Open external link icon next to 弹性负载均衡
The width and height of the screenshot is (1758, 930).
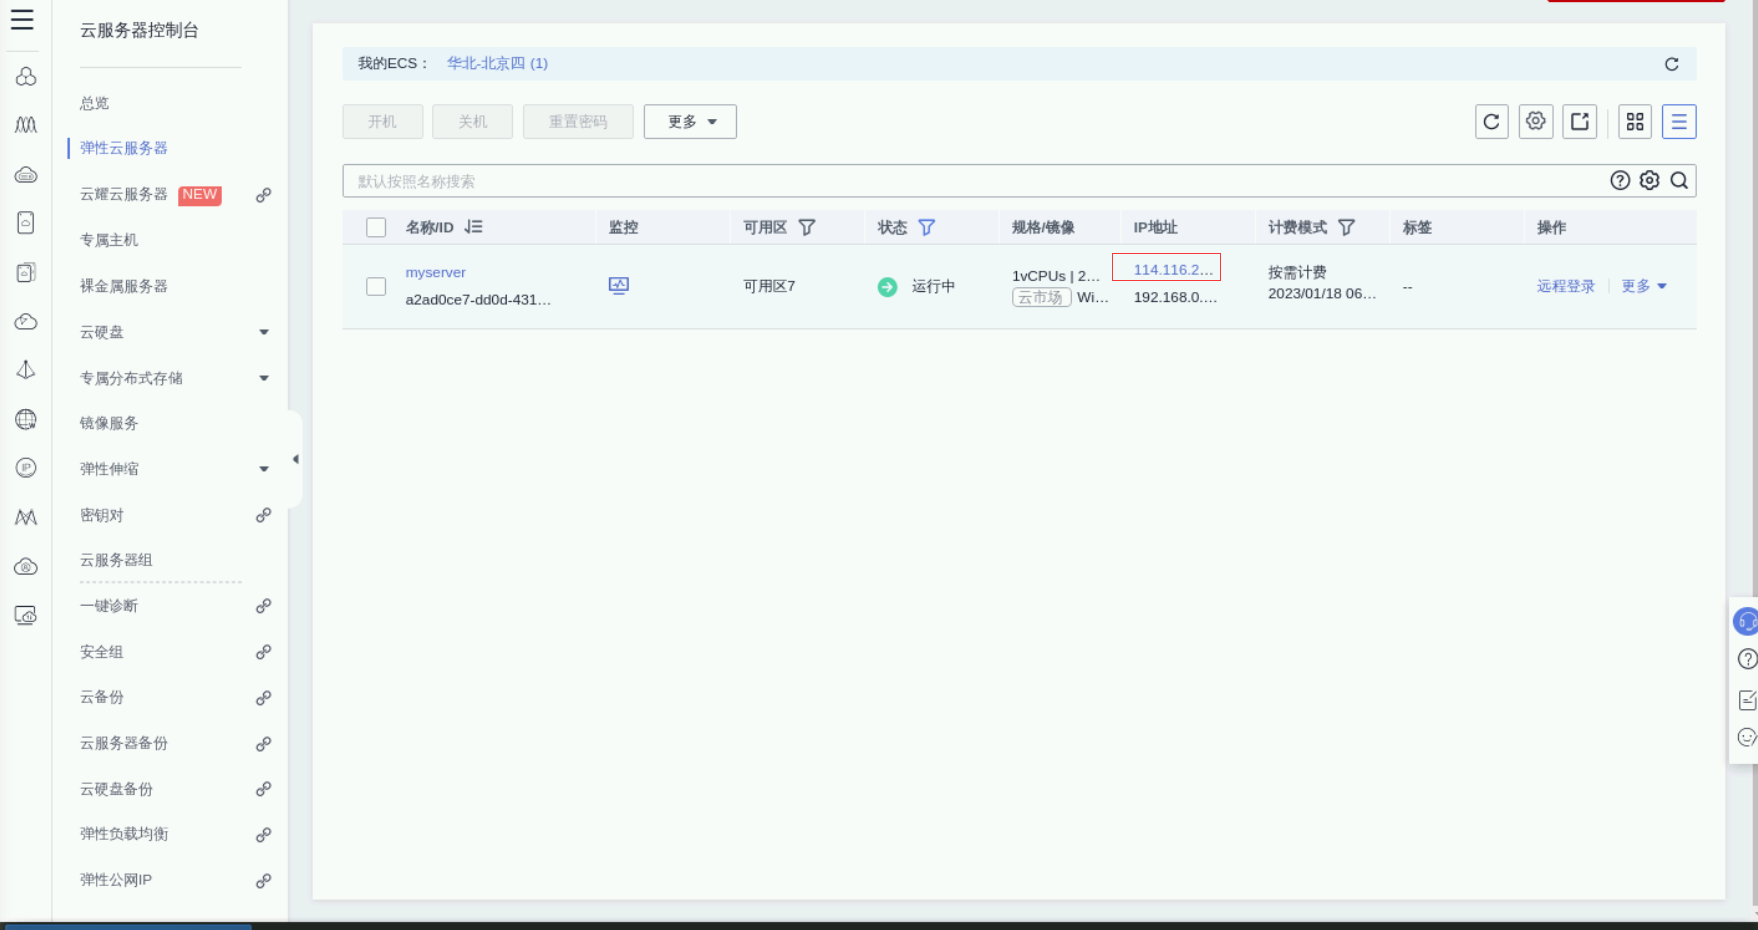(263, 835)
